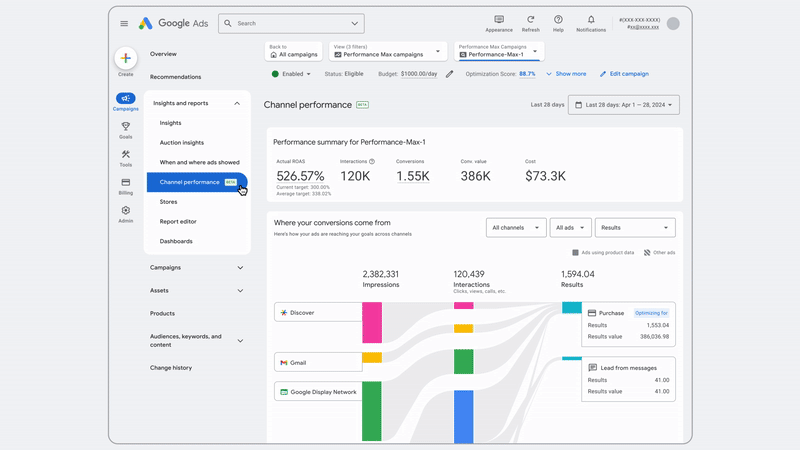This screenshot has width=800, height=450.
Task: Open the Last 28 days date picker
Action: click(623, 105)
